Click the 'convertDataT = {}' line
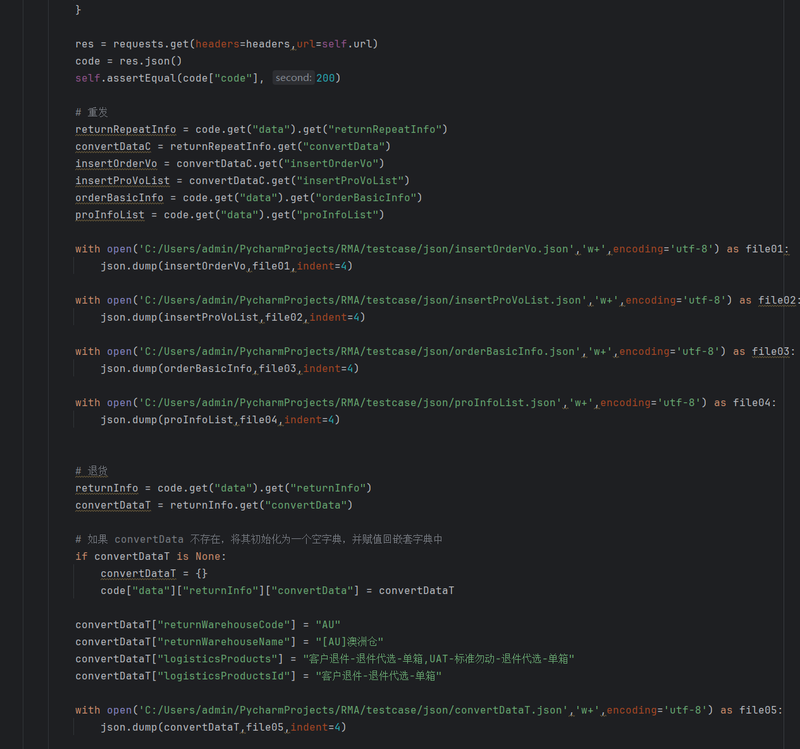Viewport: 800px width, 749px height. pos(154,573)
